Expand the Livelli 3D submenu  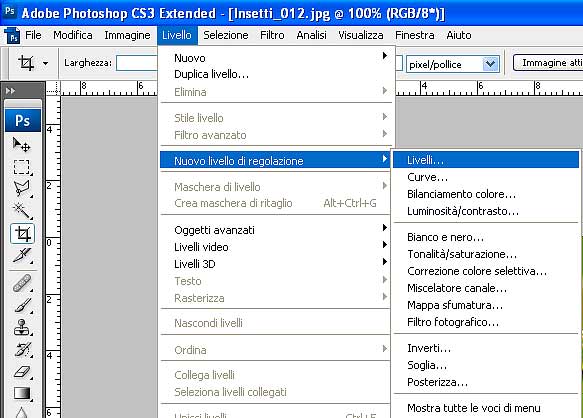(x=275, y=264)
